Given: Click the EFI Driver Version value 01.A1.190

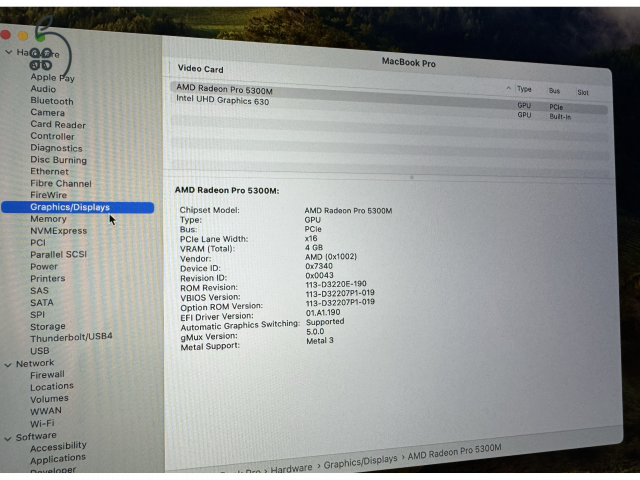Looking at the screenshot, I should coord(323,313).
